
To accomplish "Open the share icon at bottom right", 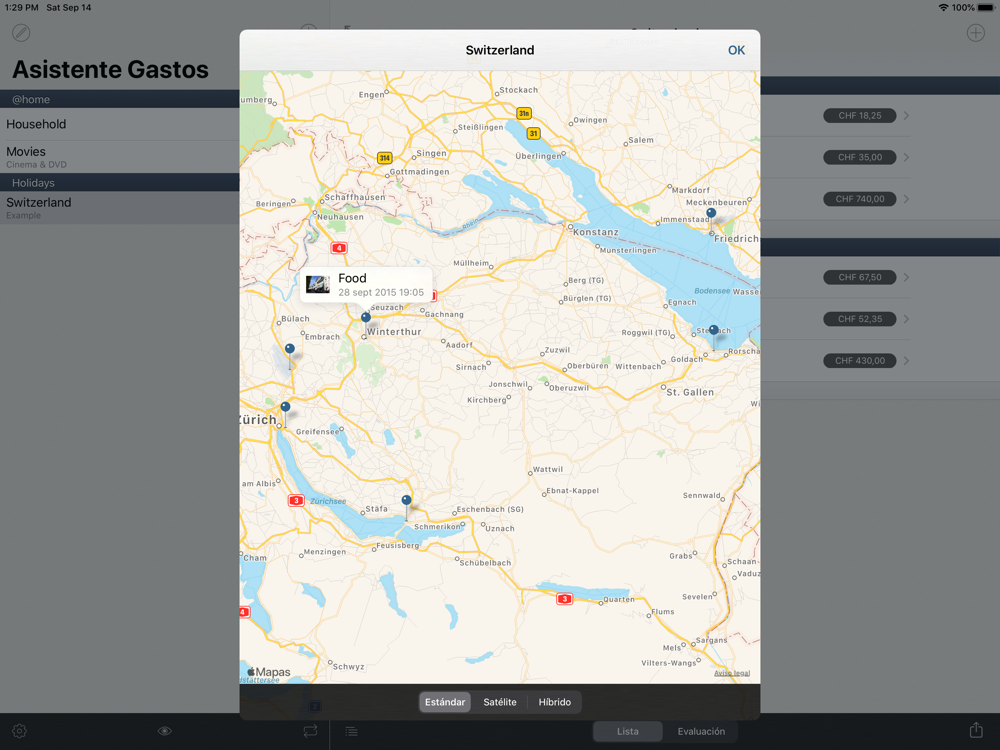I will 976,730.
